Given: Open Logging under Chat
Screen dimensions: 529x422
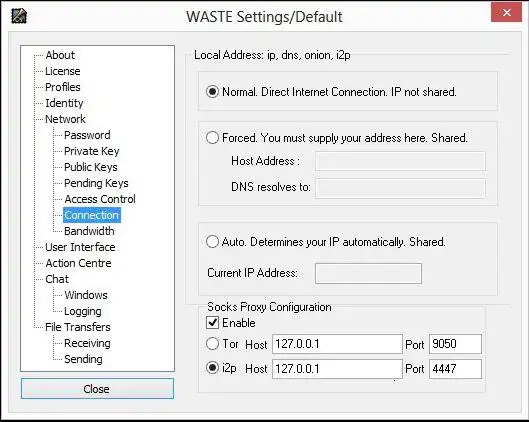Looking at the screenshot, I should point(83,311).
